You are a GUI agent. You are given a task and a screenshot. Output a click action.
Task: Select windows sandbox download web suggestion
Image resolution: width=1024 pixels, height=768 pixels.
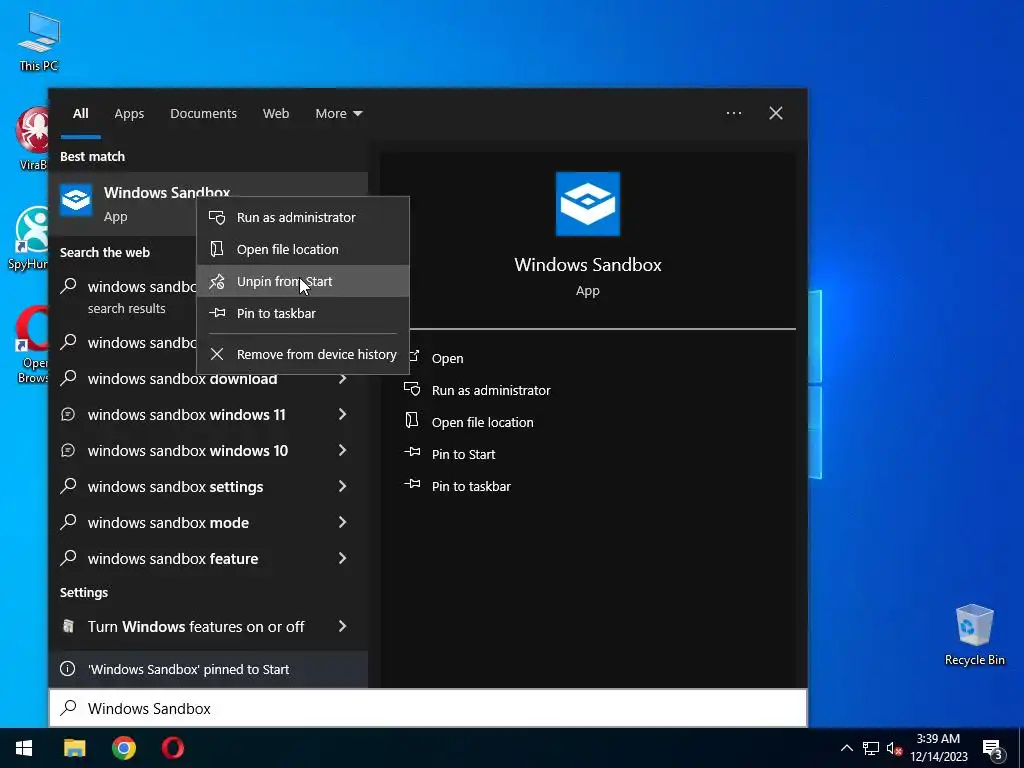pyautogui.click(x=182, y=379)
